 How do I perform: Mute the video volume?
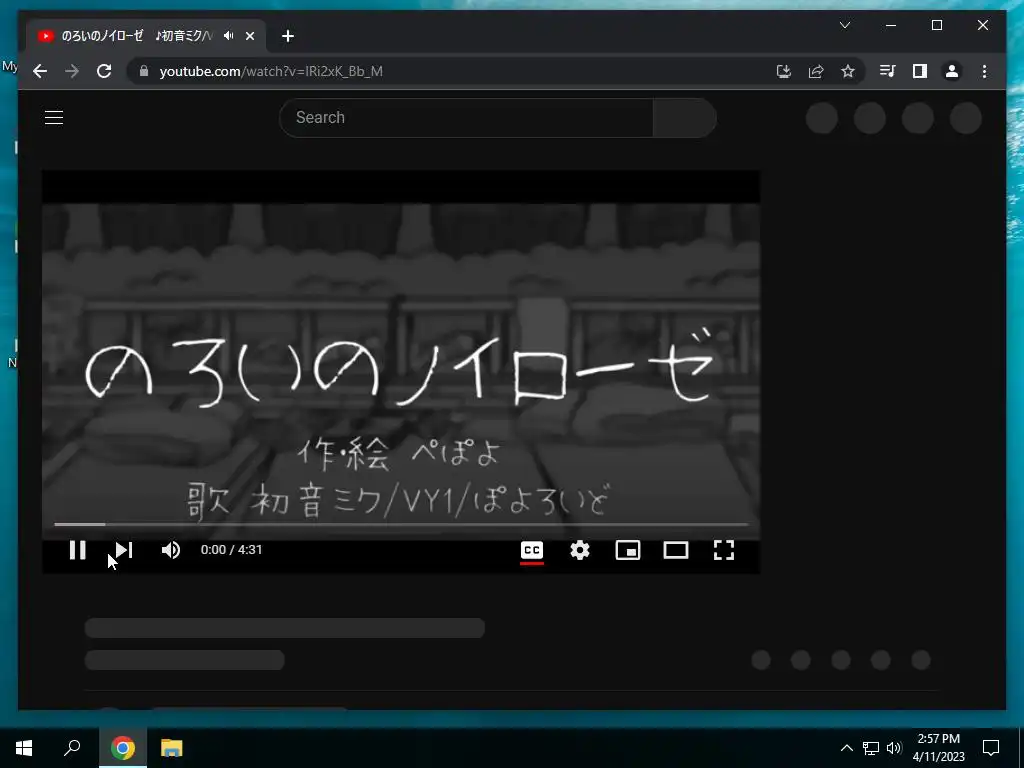[171, 551]
